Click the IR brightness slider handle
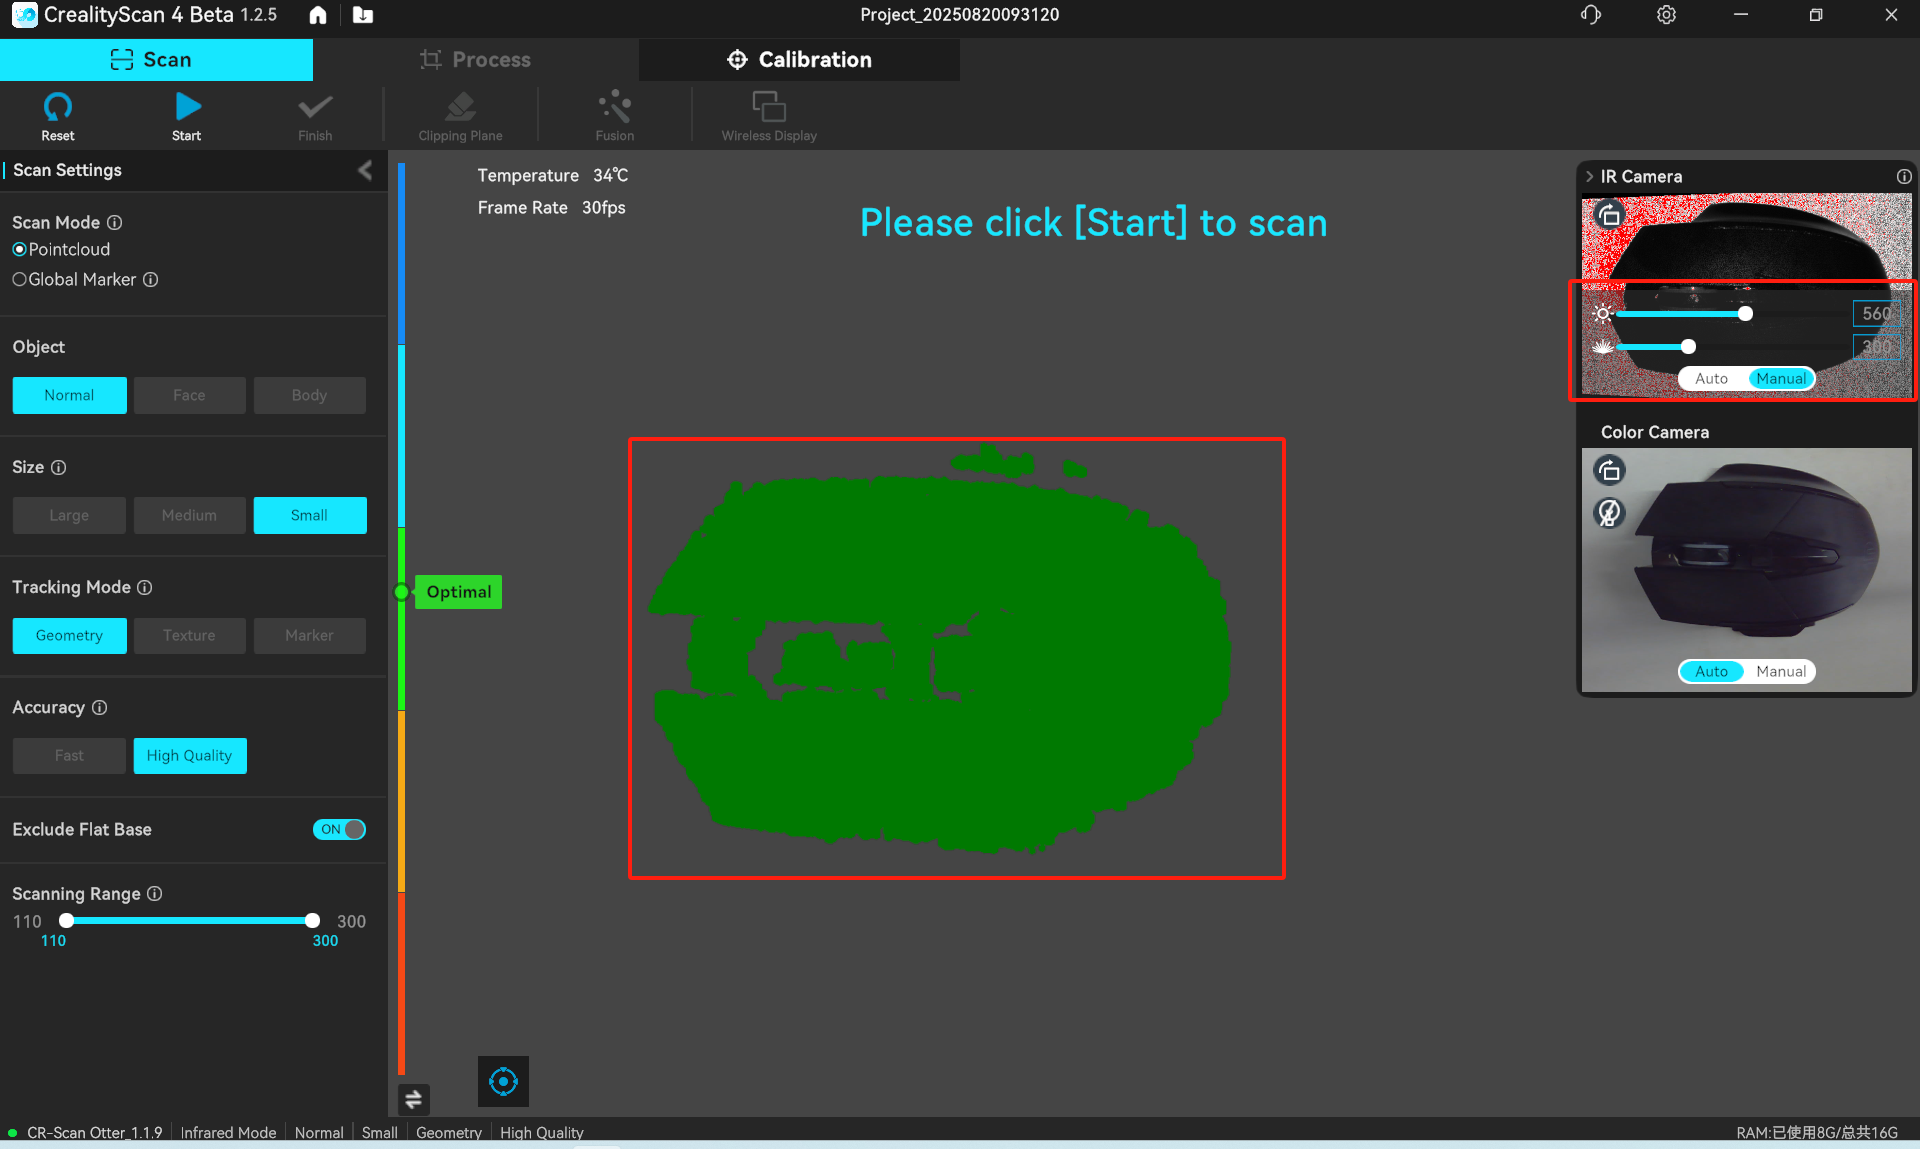Screen dimensions: 1920x1149 1745,314
